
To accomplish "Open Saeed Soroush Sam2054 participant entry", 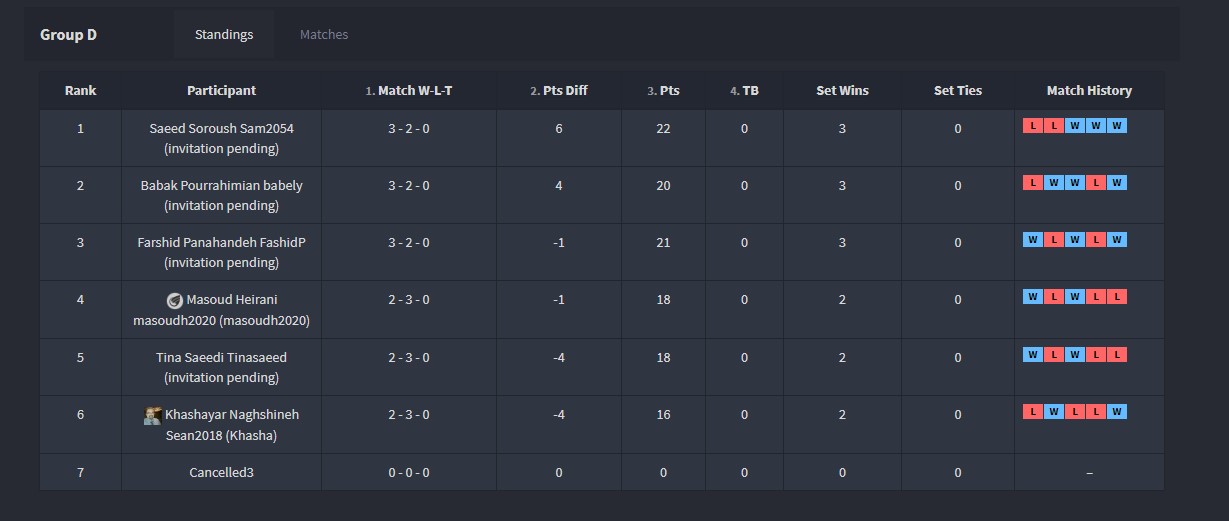I will click(221, 129).
